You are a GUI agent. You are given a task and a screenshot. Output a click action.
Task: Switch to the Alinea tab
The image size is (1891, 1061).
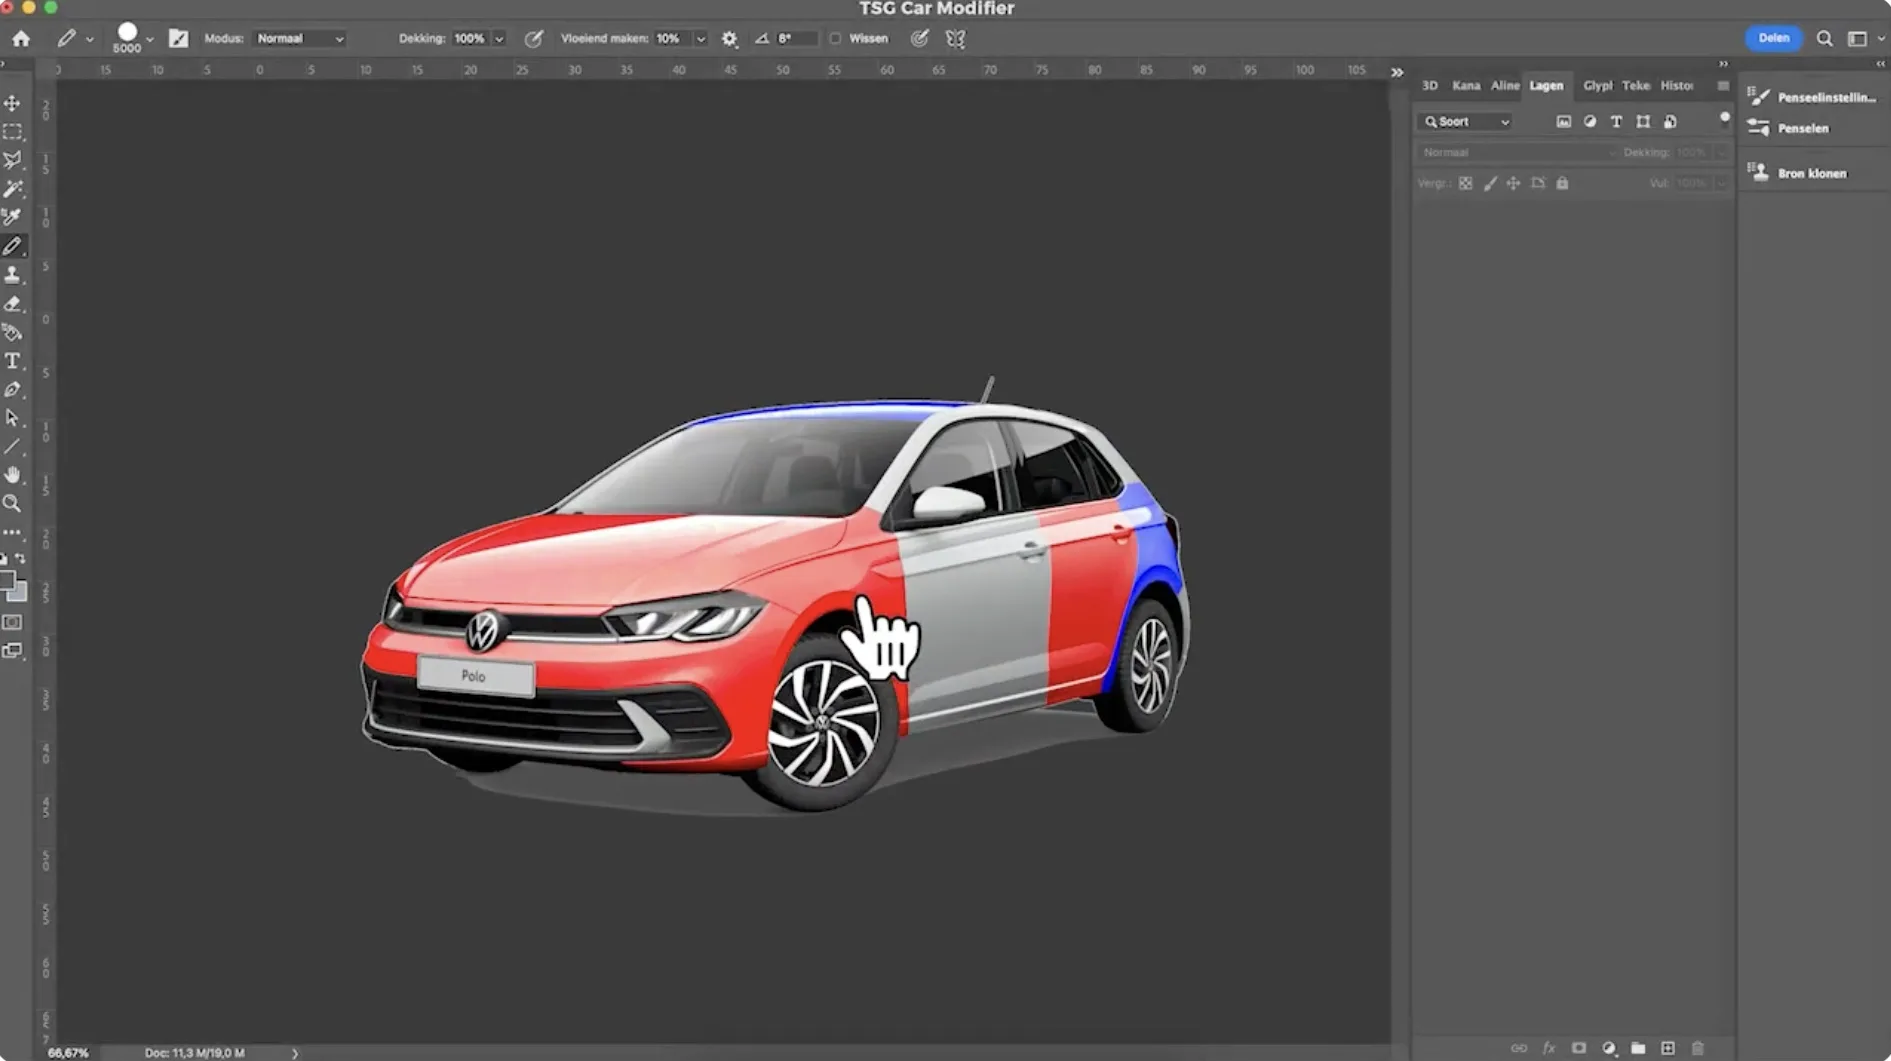click(1505, 86)
